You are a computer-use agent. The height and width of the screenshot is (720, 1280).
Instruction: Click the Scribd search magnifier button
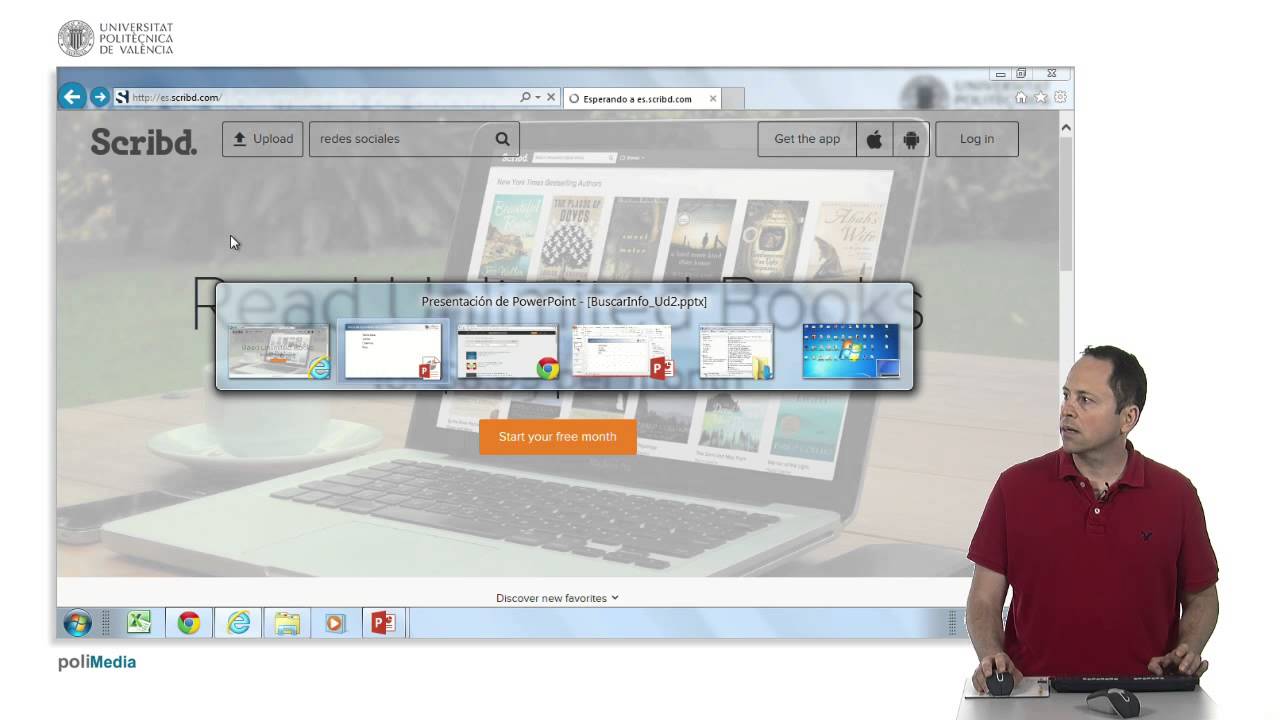coord(503,139)
